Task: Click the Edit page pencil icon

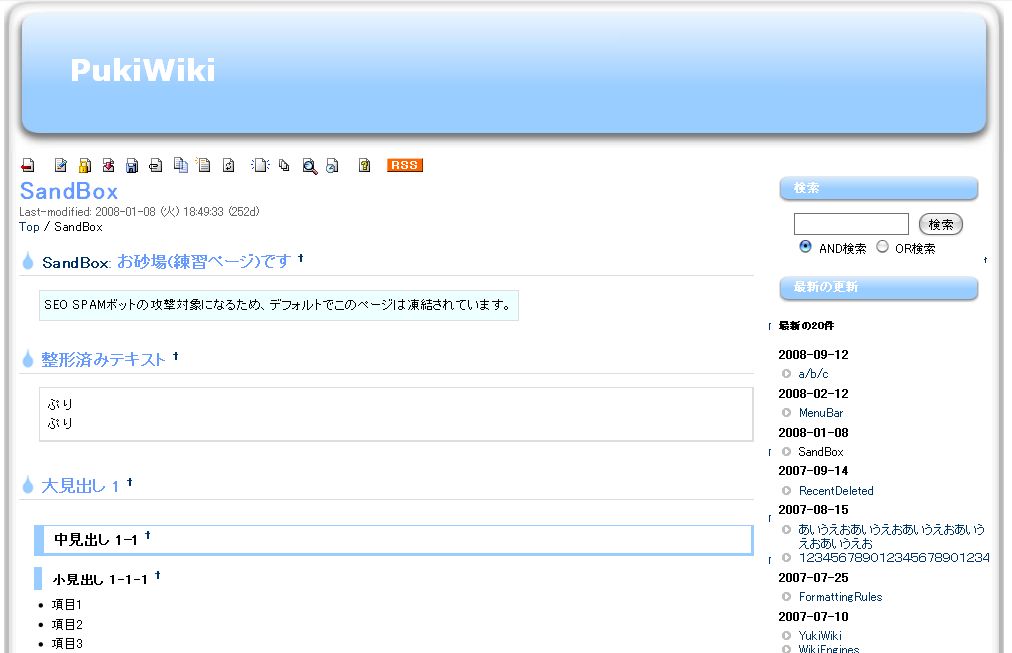Action: 61,166
